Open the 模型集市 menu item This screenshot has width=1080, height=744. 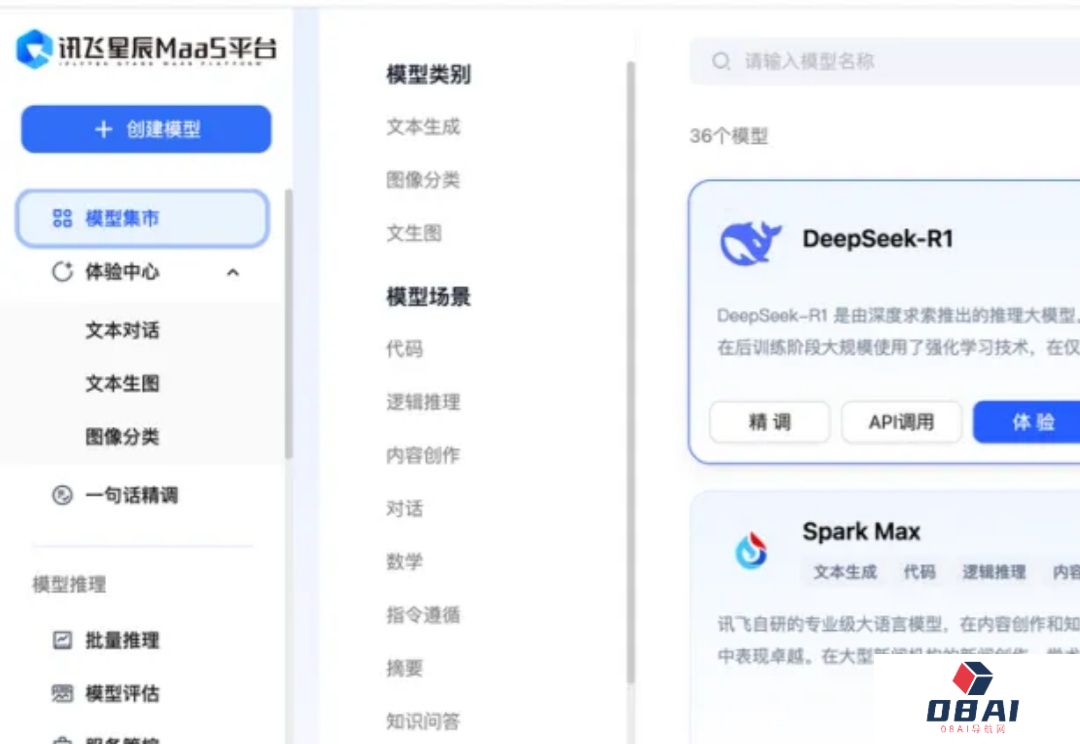[143, 218]
